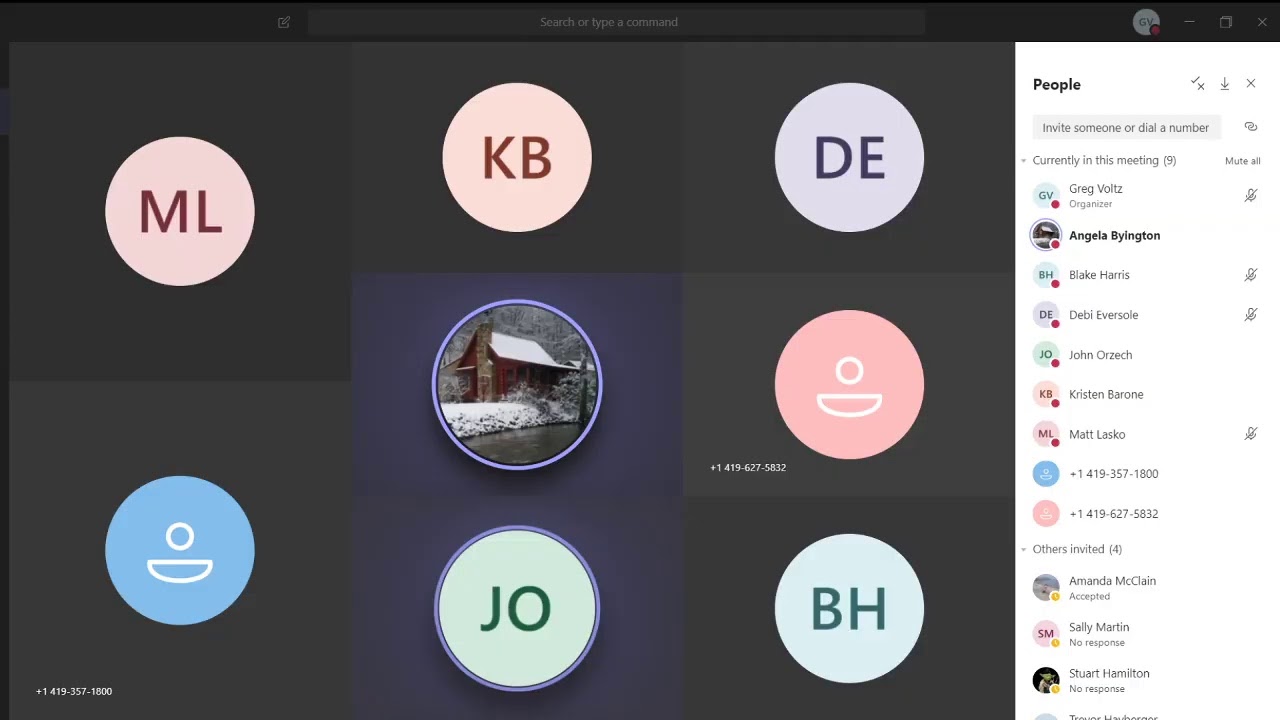1280x720 pixels.
Task: Select Kristen Barone in the participant list
Action: pos(1146,394)
